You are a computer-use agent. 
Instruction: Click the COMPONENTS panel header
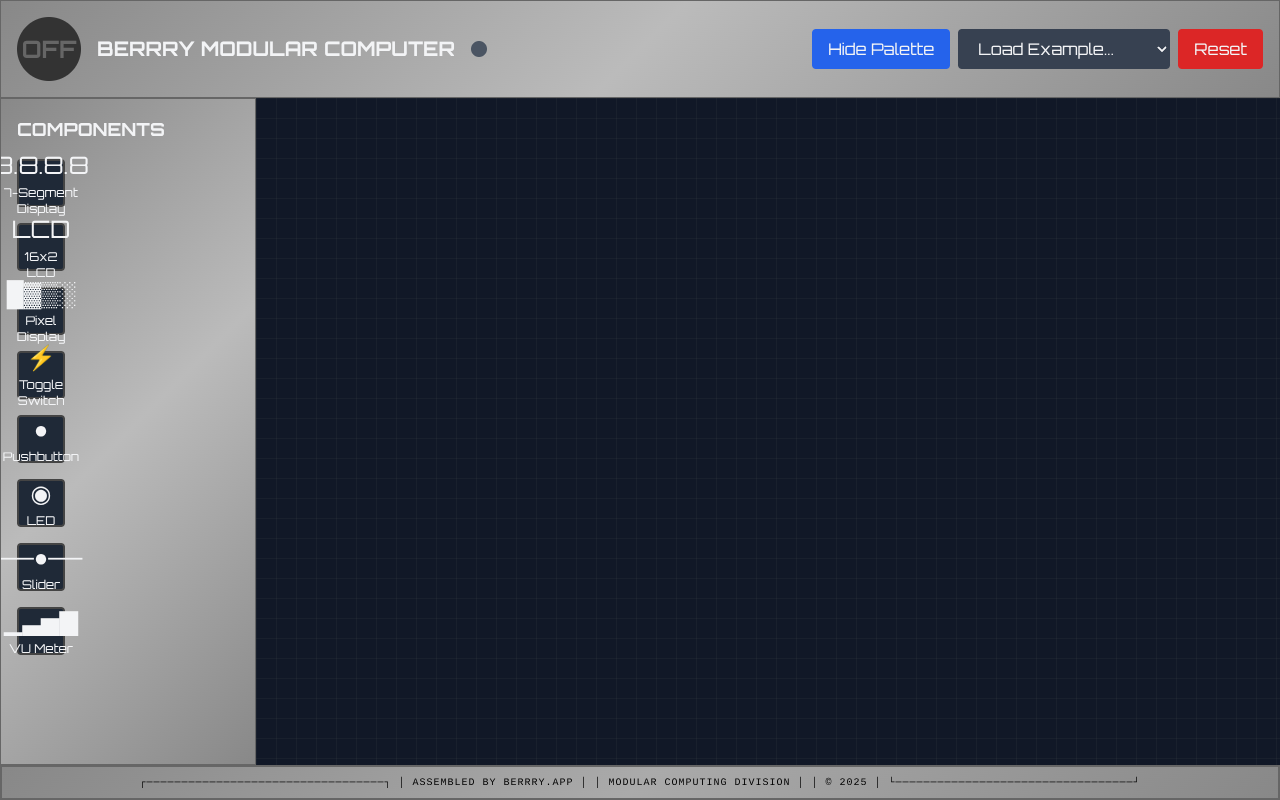pyautogui.click(x=90, y=129)
